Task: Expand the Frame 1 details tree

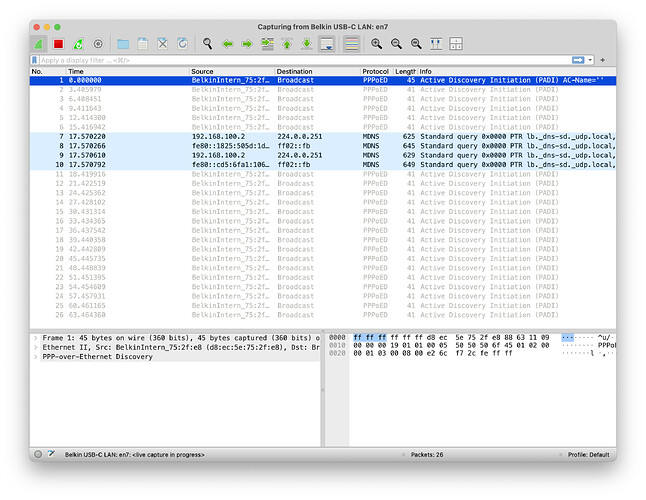Action: [x=35, y=338]
